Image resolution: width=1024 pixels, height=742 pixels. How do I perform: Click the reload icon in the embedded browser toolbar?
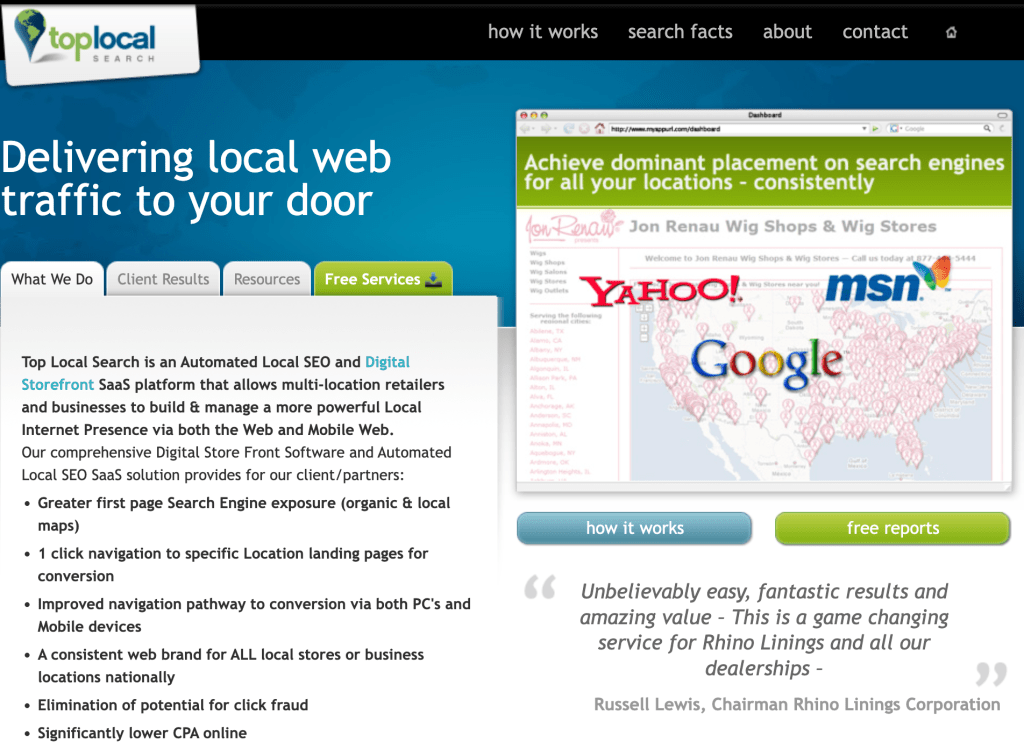click(569, 129)
